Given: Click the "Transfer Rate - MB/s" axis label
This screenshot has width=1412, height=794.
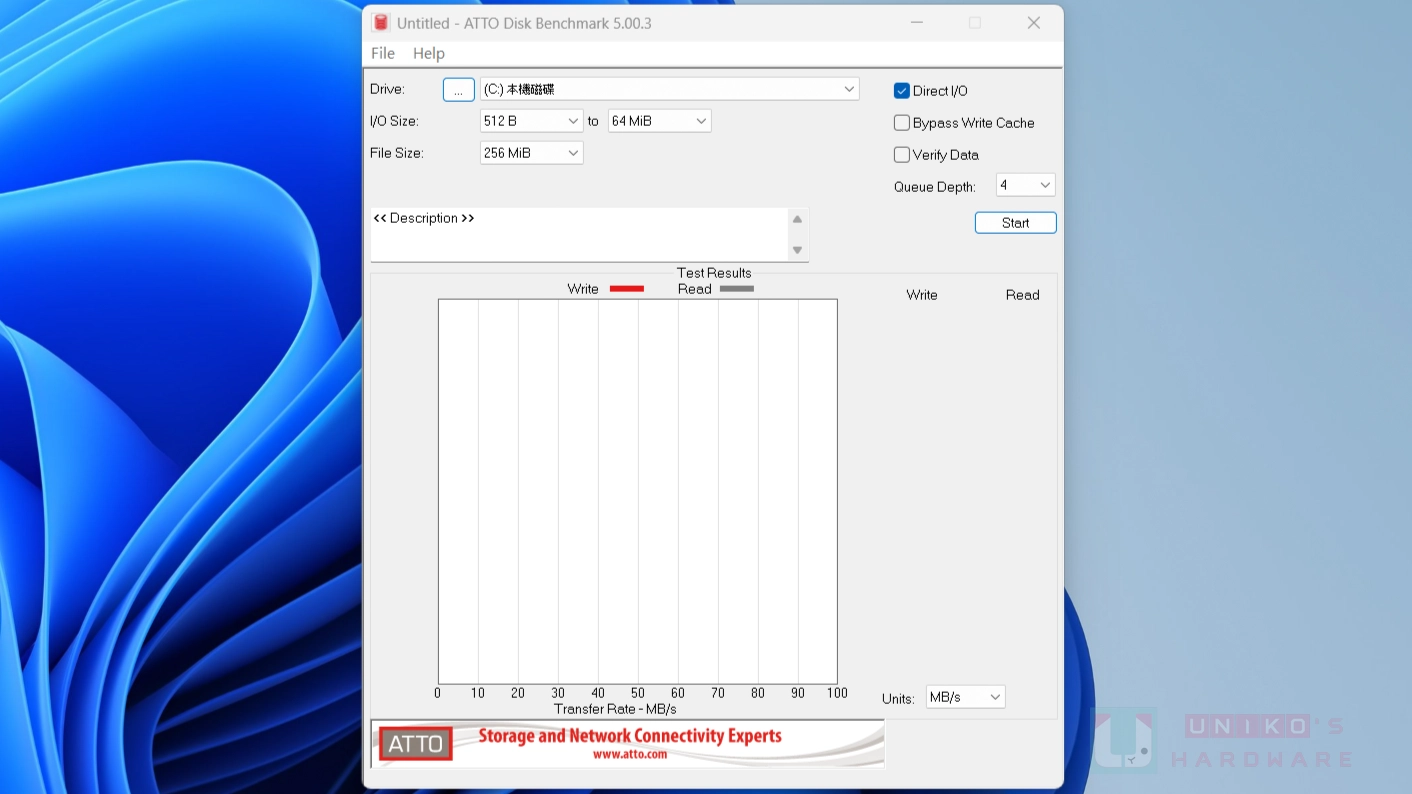Looking at the screenshot, I should pyautogui.click(x=615, y=709).
